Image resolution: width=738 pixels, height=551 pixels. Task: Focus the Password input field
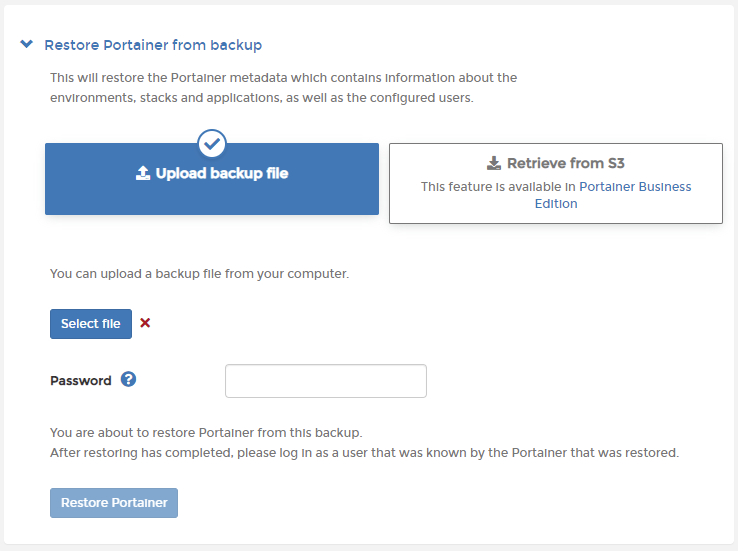326,381
